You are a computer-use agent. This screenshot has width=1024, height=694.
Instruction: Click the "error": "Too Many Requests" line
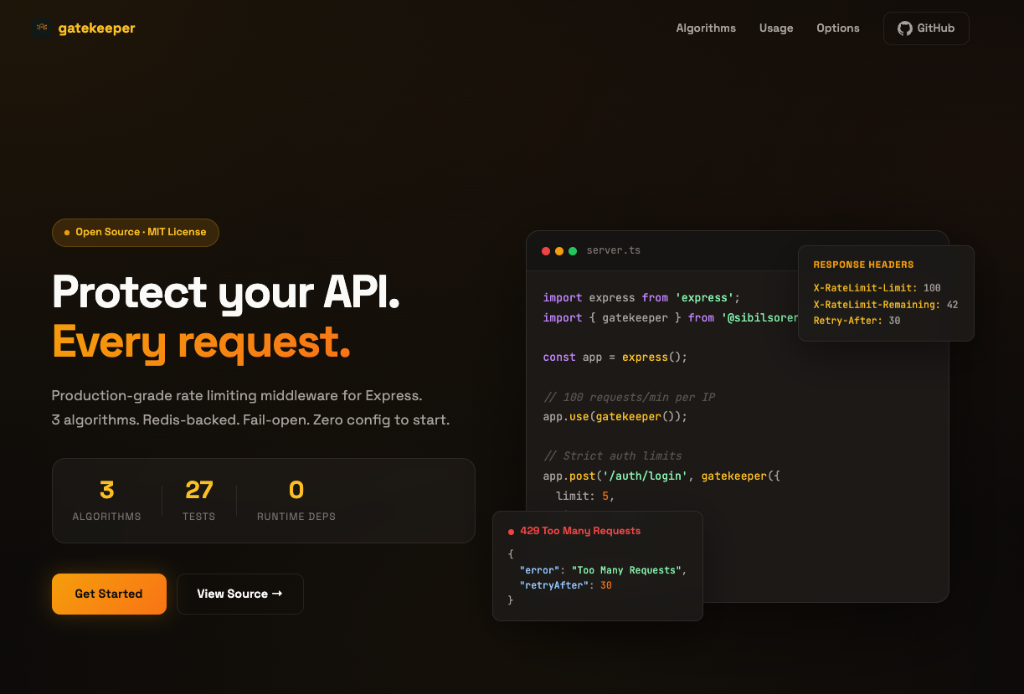603,570
